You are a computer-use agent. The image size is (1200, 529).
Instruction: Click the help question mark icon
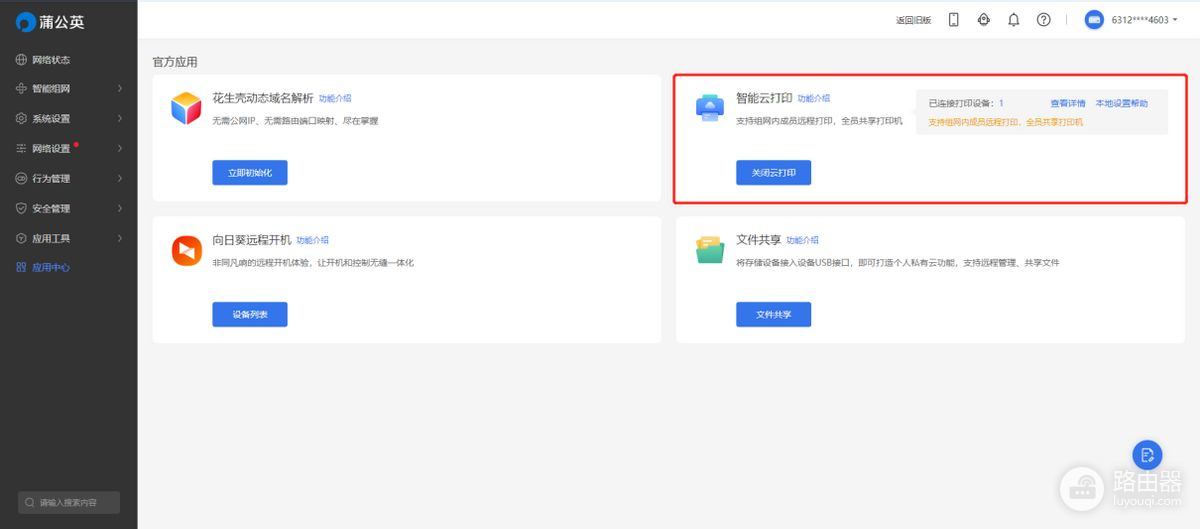tap(1043, 20)
